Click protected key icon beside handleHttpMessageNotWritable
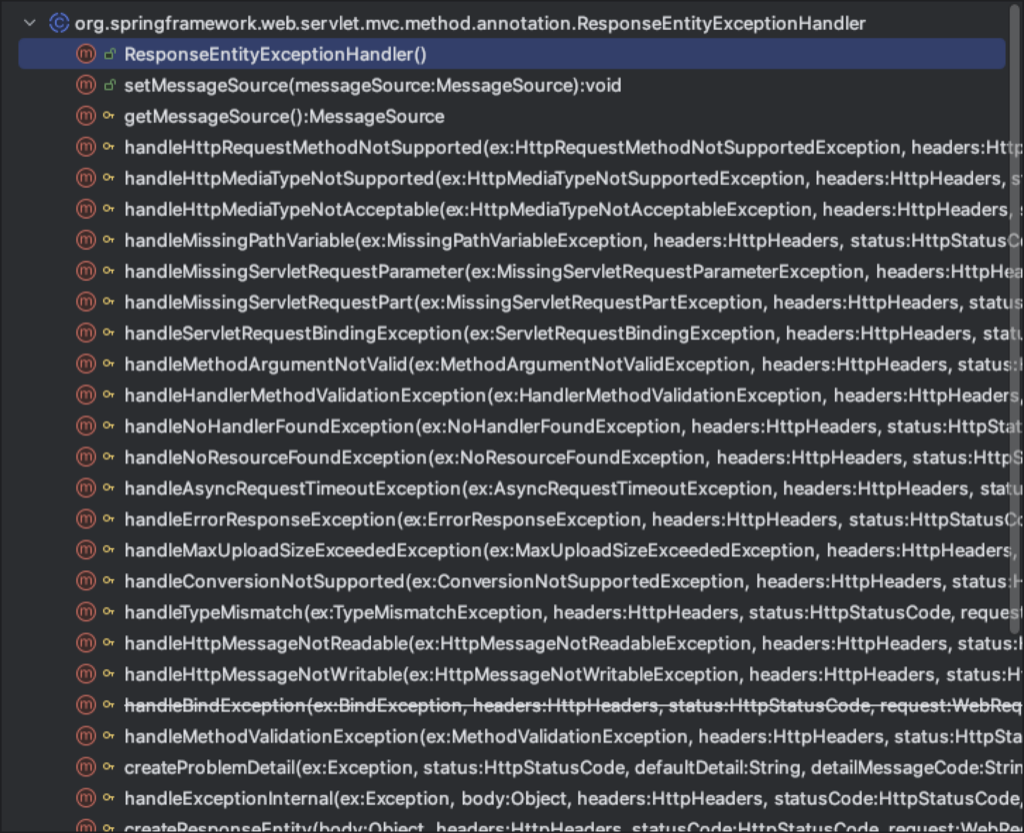 pos(109,674)
